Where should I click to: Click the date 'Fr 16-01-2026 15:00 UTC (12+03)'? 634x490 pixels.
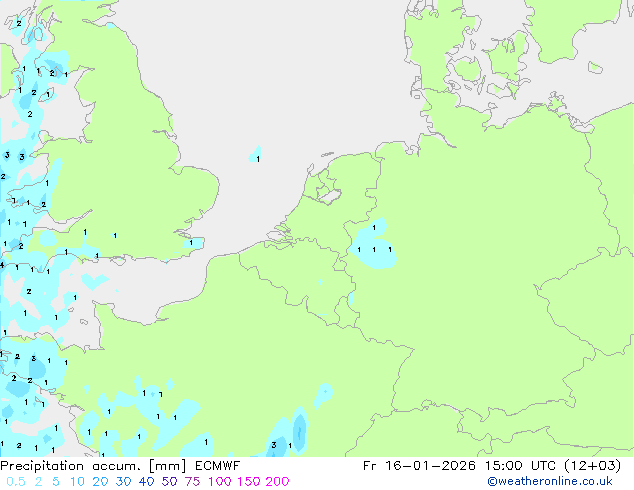click(x=492, y=466)
